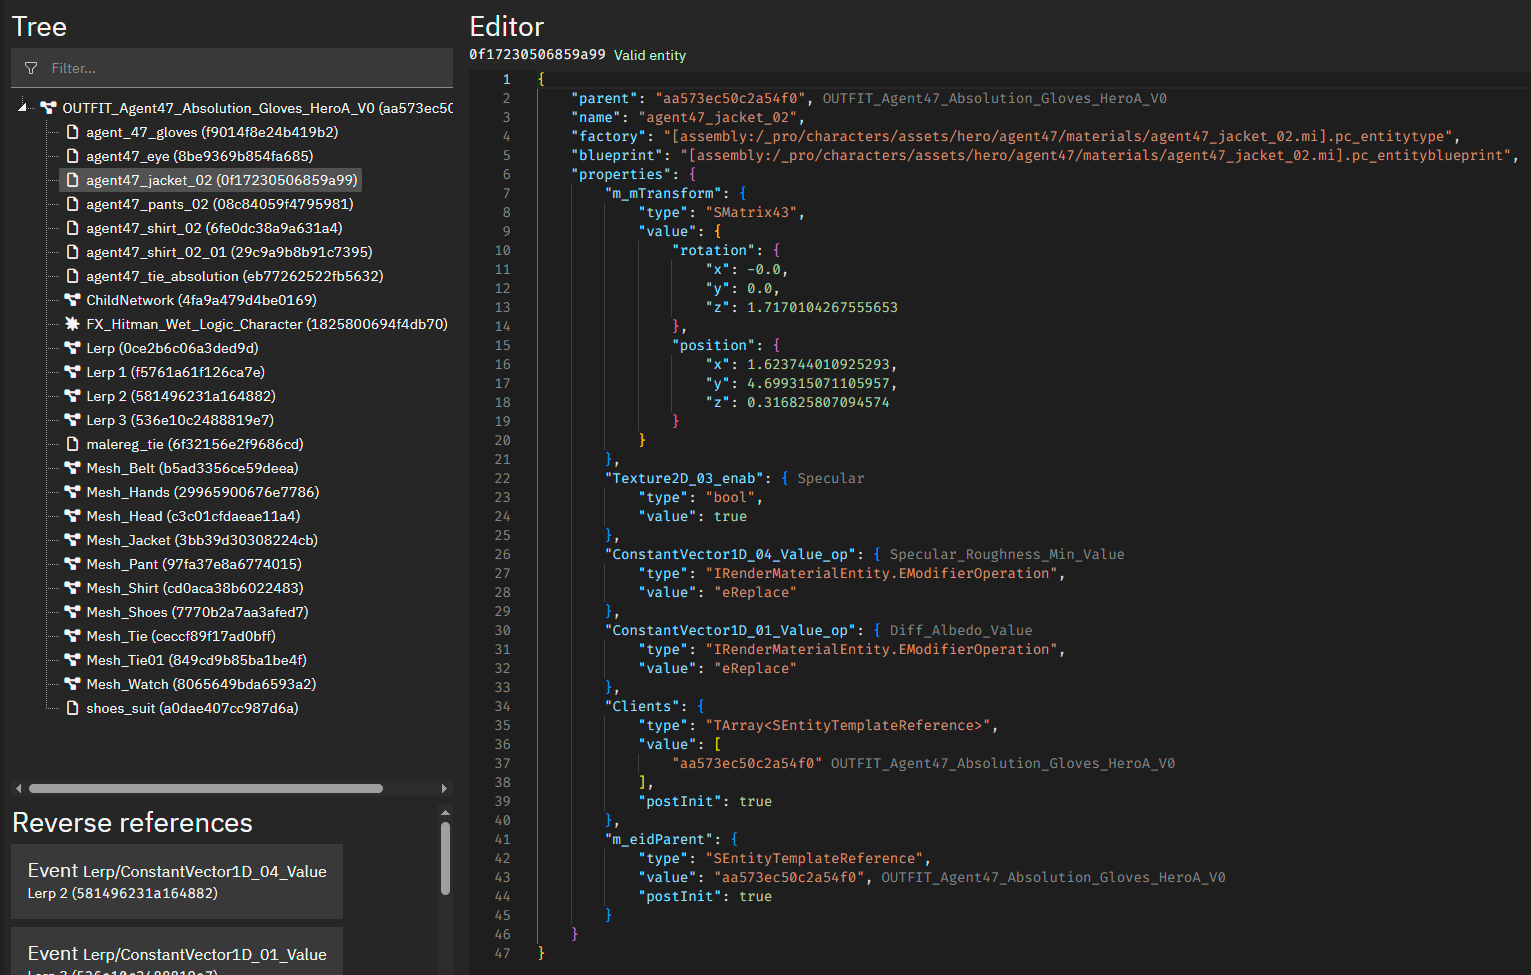Viewport: 1531px width, 975px height.
Task: Collapse the OUTFIT_Agent47_Absolution_Gloves_HeroA_V0 root node
Action: (22, 107)
